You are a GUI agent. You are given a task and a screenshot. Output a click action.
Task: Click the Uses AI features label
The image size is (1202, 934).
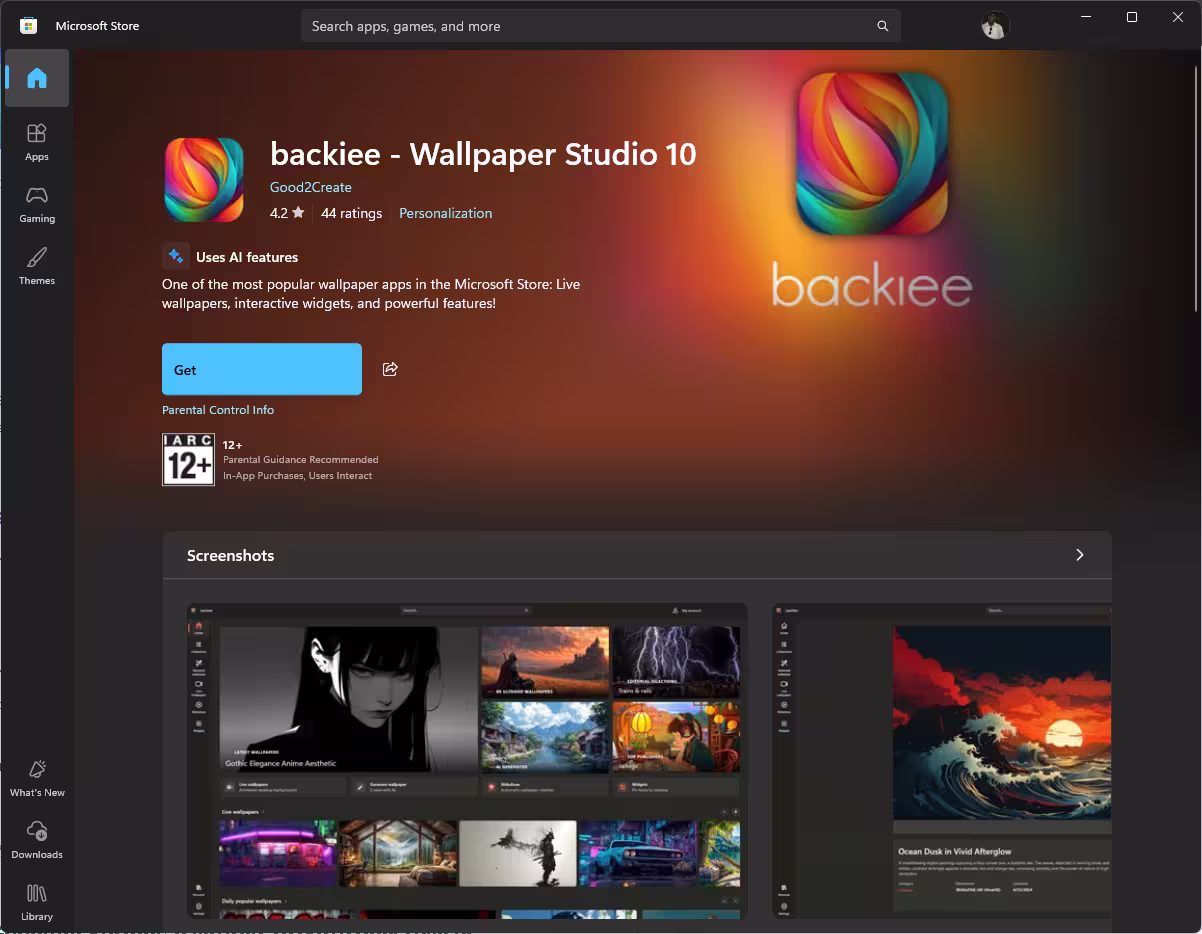247,257
